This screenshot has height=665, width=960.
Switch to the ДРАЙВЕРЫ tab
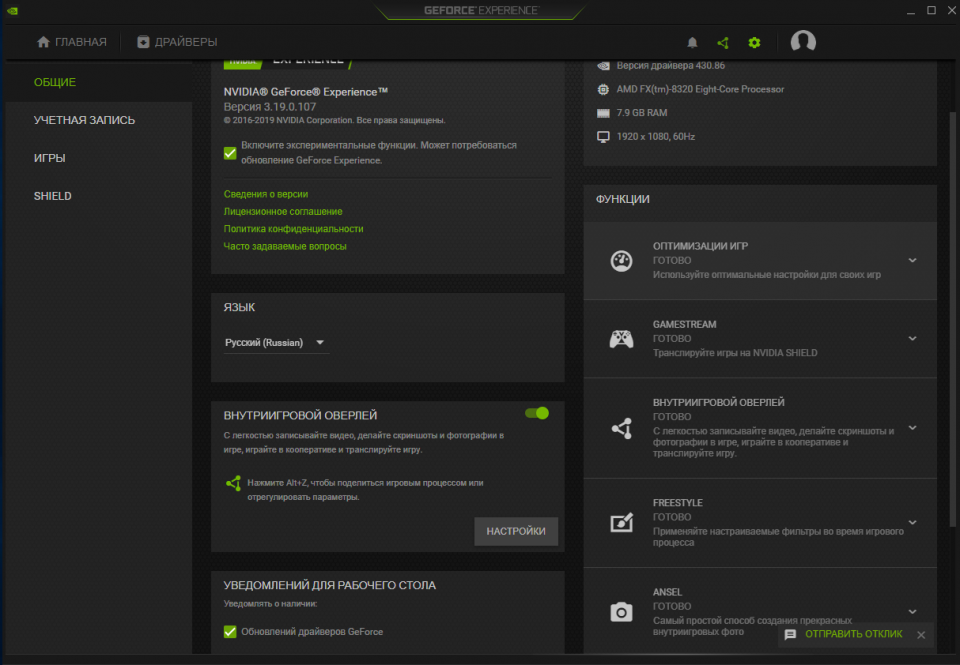click(x=177, y=42)
